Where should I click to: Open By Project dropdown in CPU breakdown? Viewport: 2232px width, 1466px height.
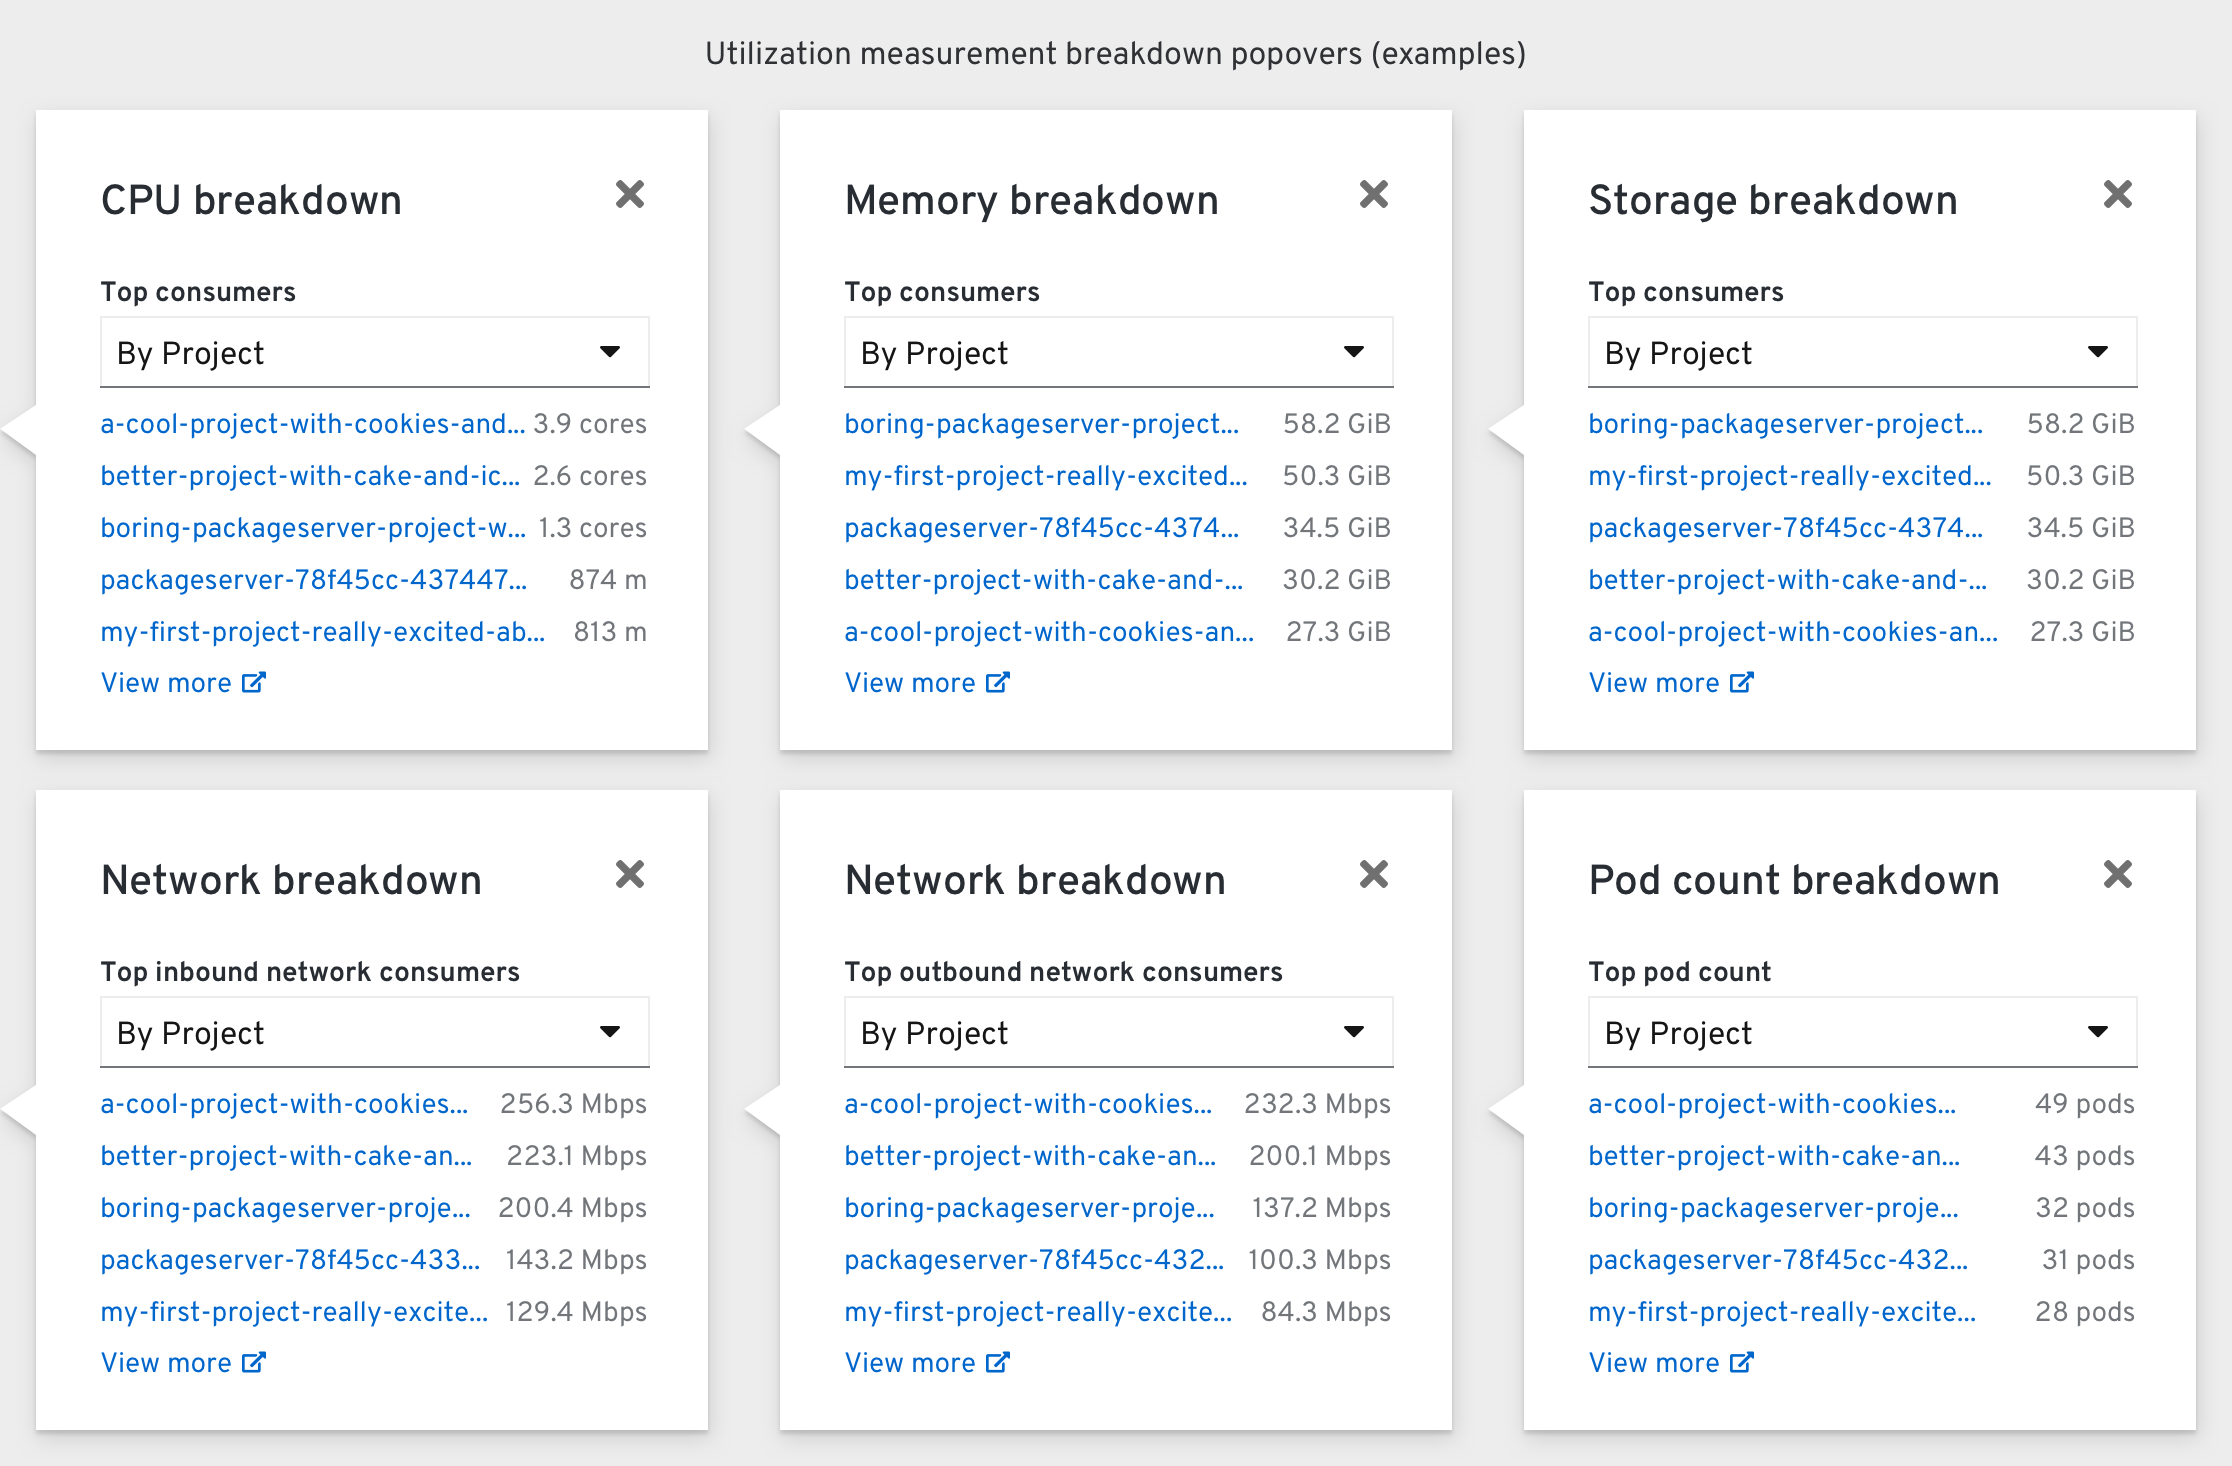pos(375,352)
